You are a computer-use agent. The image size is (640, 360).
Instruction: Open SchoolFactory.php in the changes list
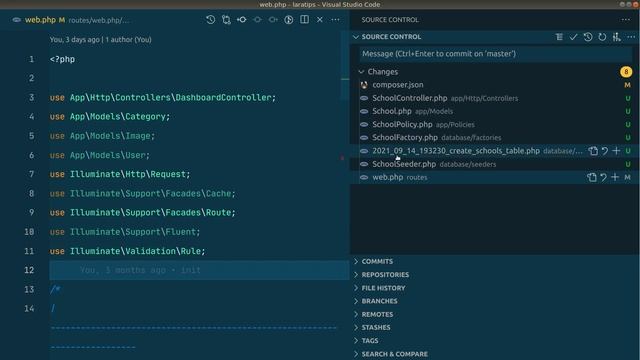tap(405, 138)
